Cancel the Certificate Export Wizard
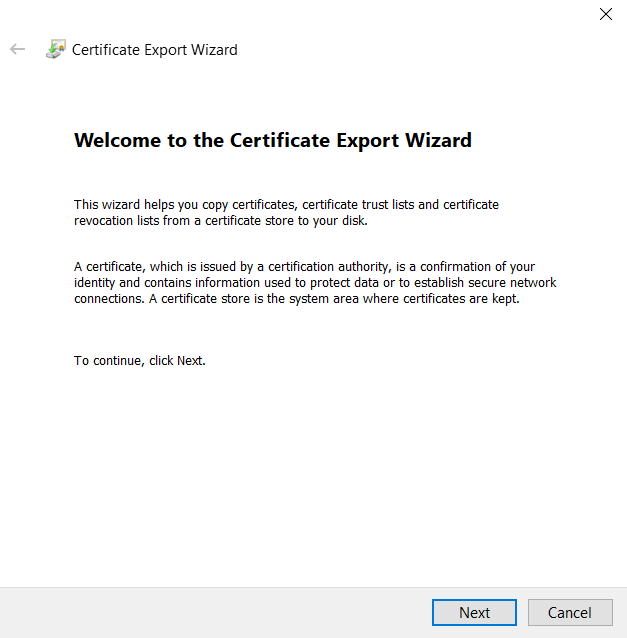 (x=570, y=612)
